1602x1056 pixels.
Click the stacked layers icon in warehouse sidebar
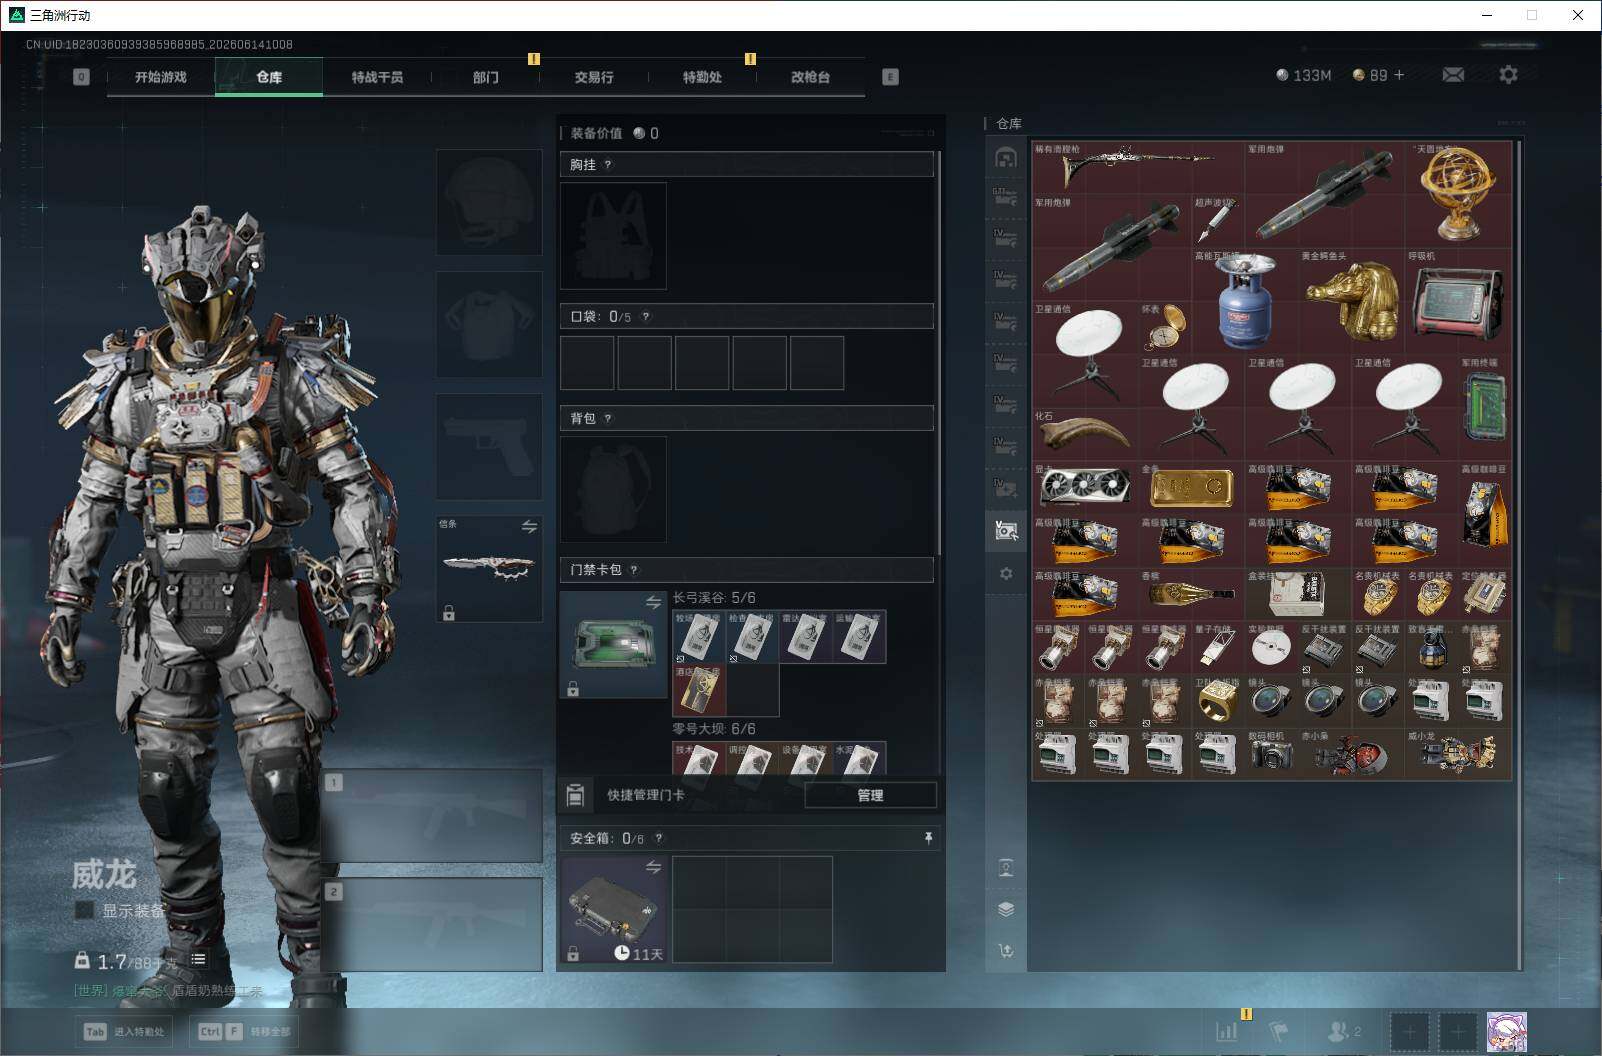pyautogui.click(x=1006, y=909)
